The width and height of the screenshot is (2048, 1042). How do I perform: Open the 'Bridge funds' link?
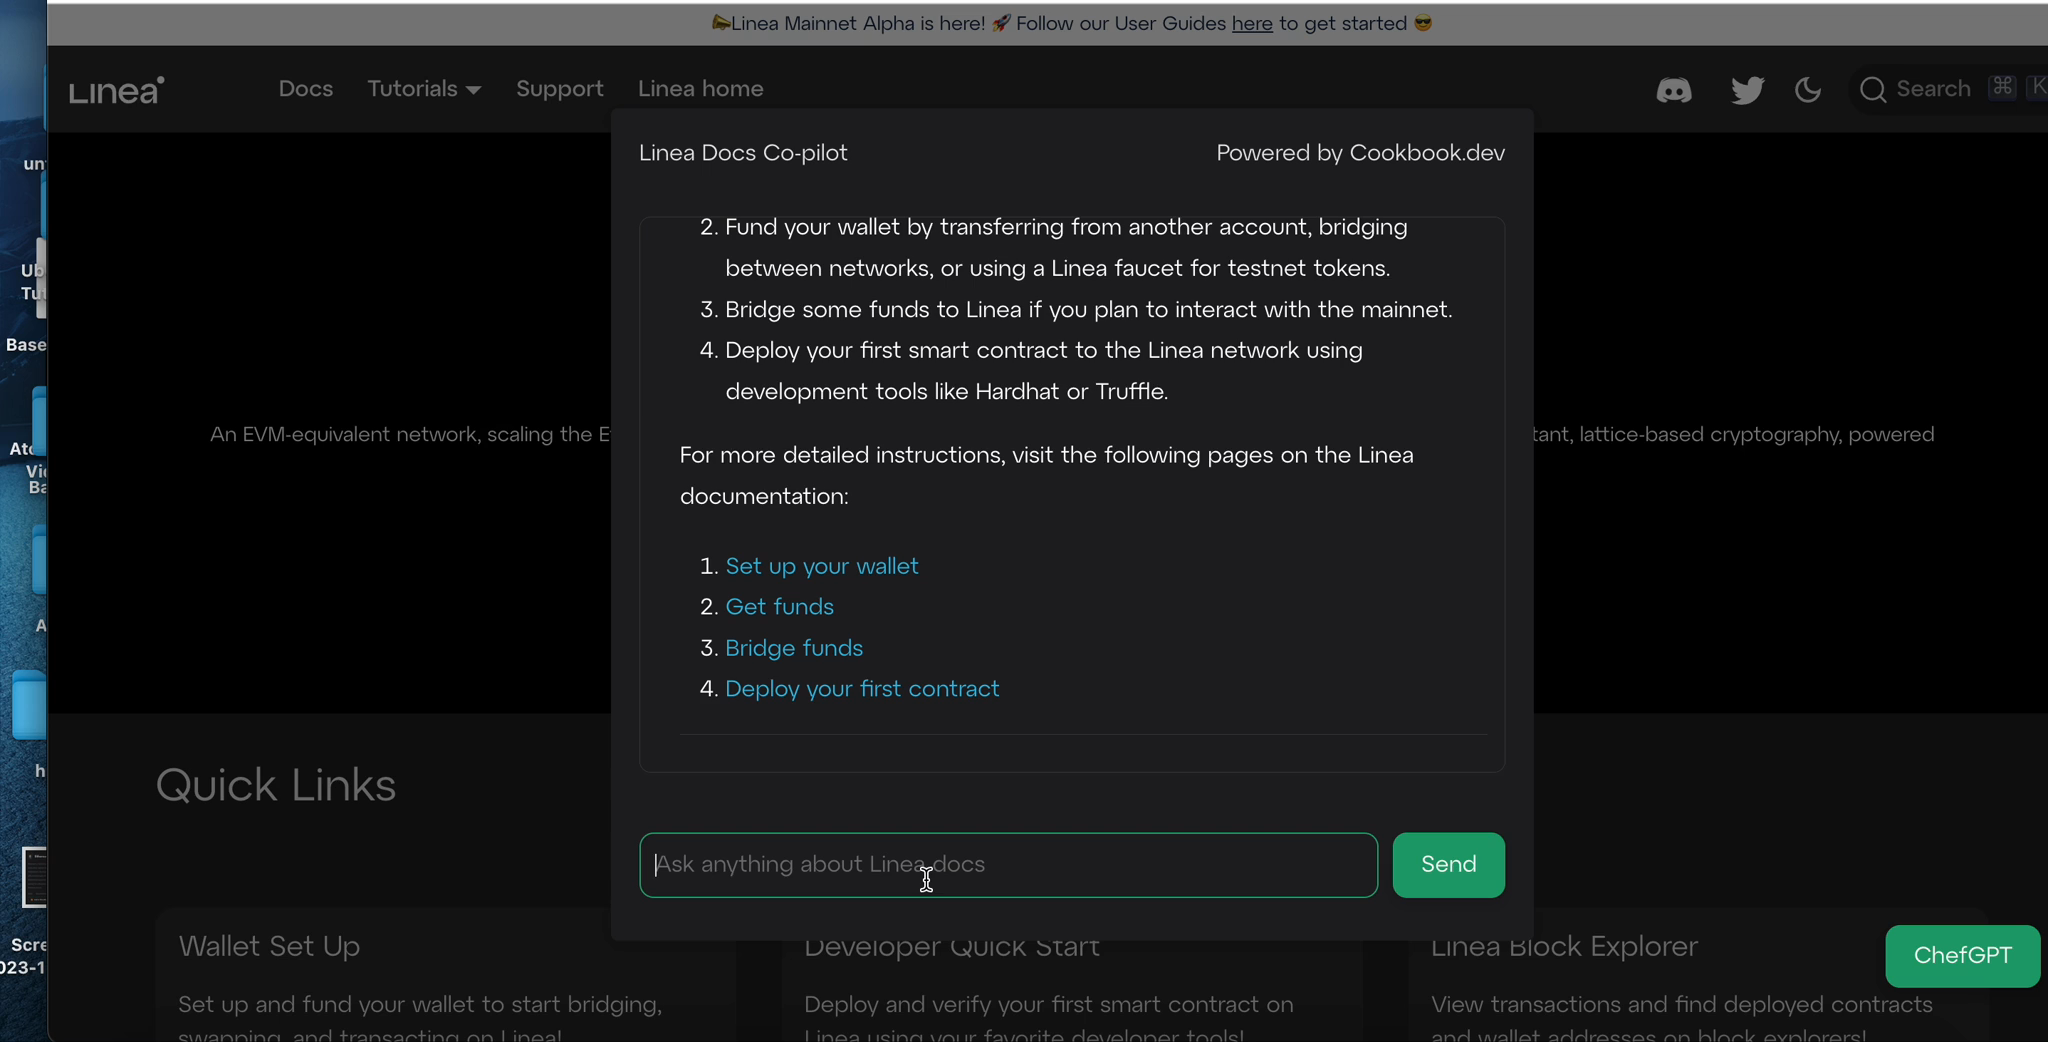pyautogui.click(x=794, y=648)
